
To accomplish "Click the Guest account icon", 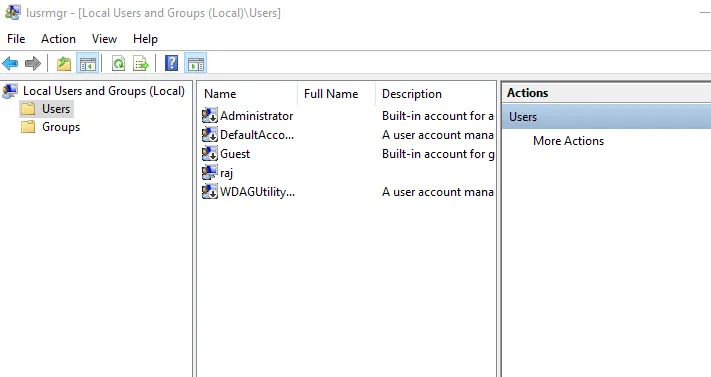I will click(209, 154).
